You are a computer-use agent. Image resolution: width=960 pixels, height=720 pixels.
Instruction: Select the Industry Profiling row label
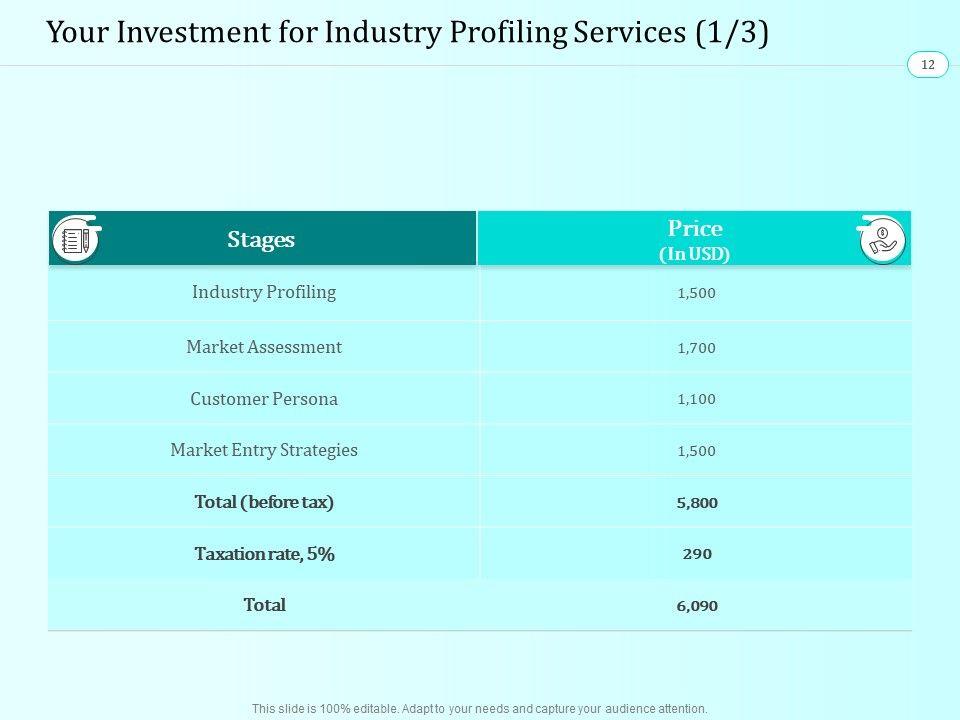pos(264,292)
